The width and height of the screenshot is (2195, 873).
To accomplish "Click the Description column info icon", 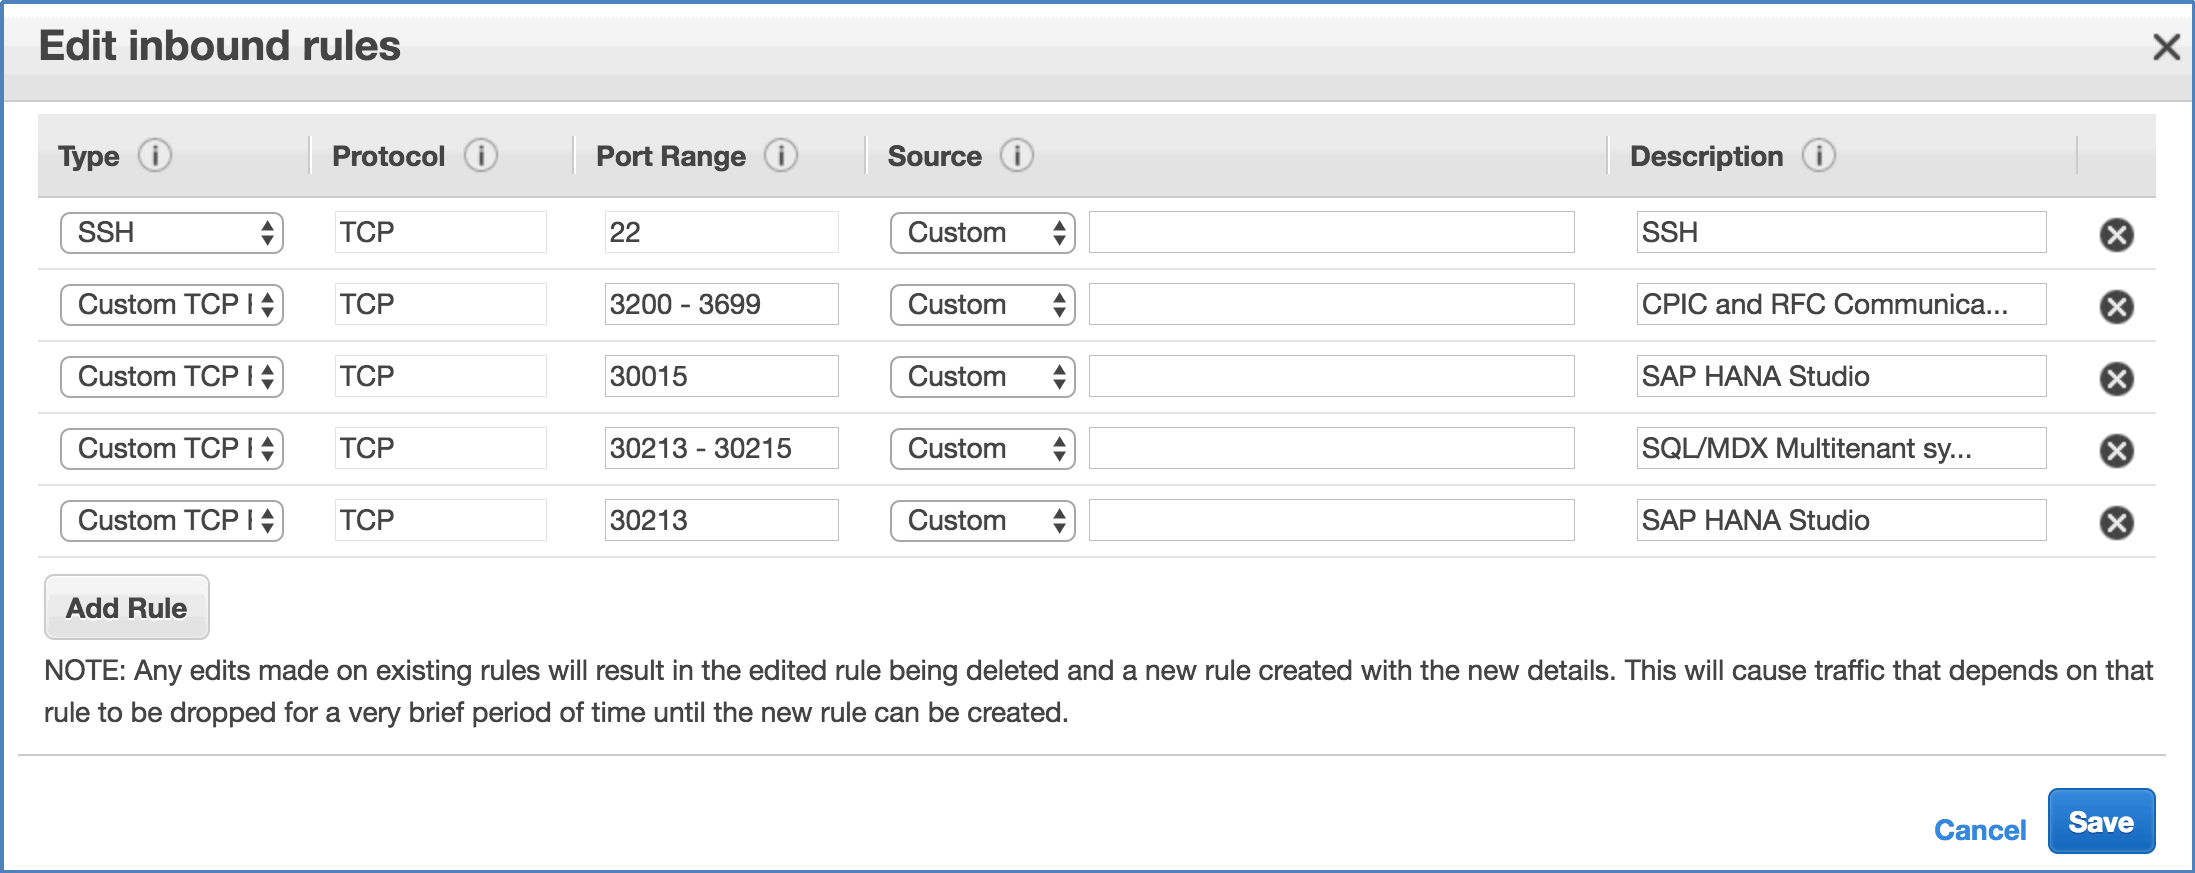I will tap(1819, 156).
